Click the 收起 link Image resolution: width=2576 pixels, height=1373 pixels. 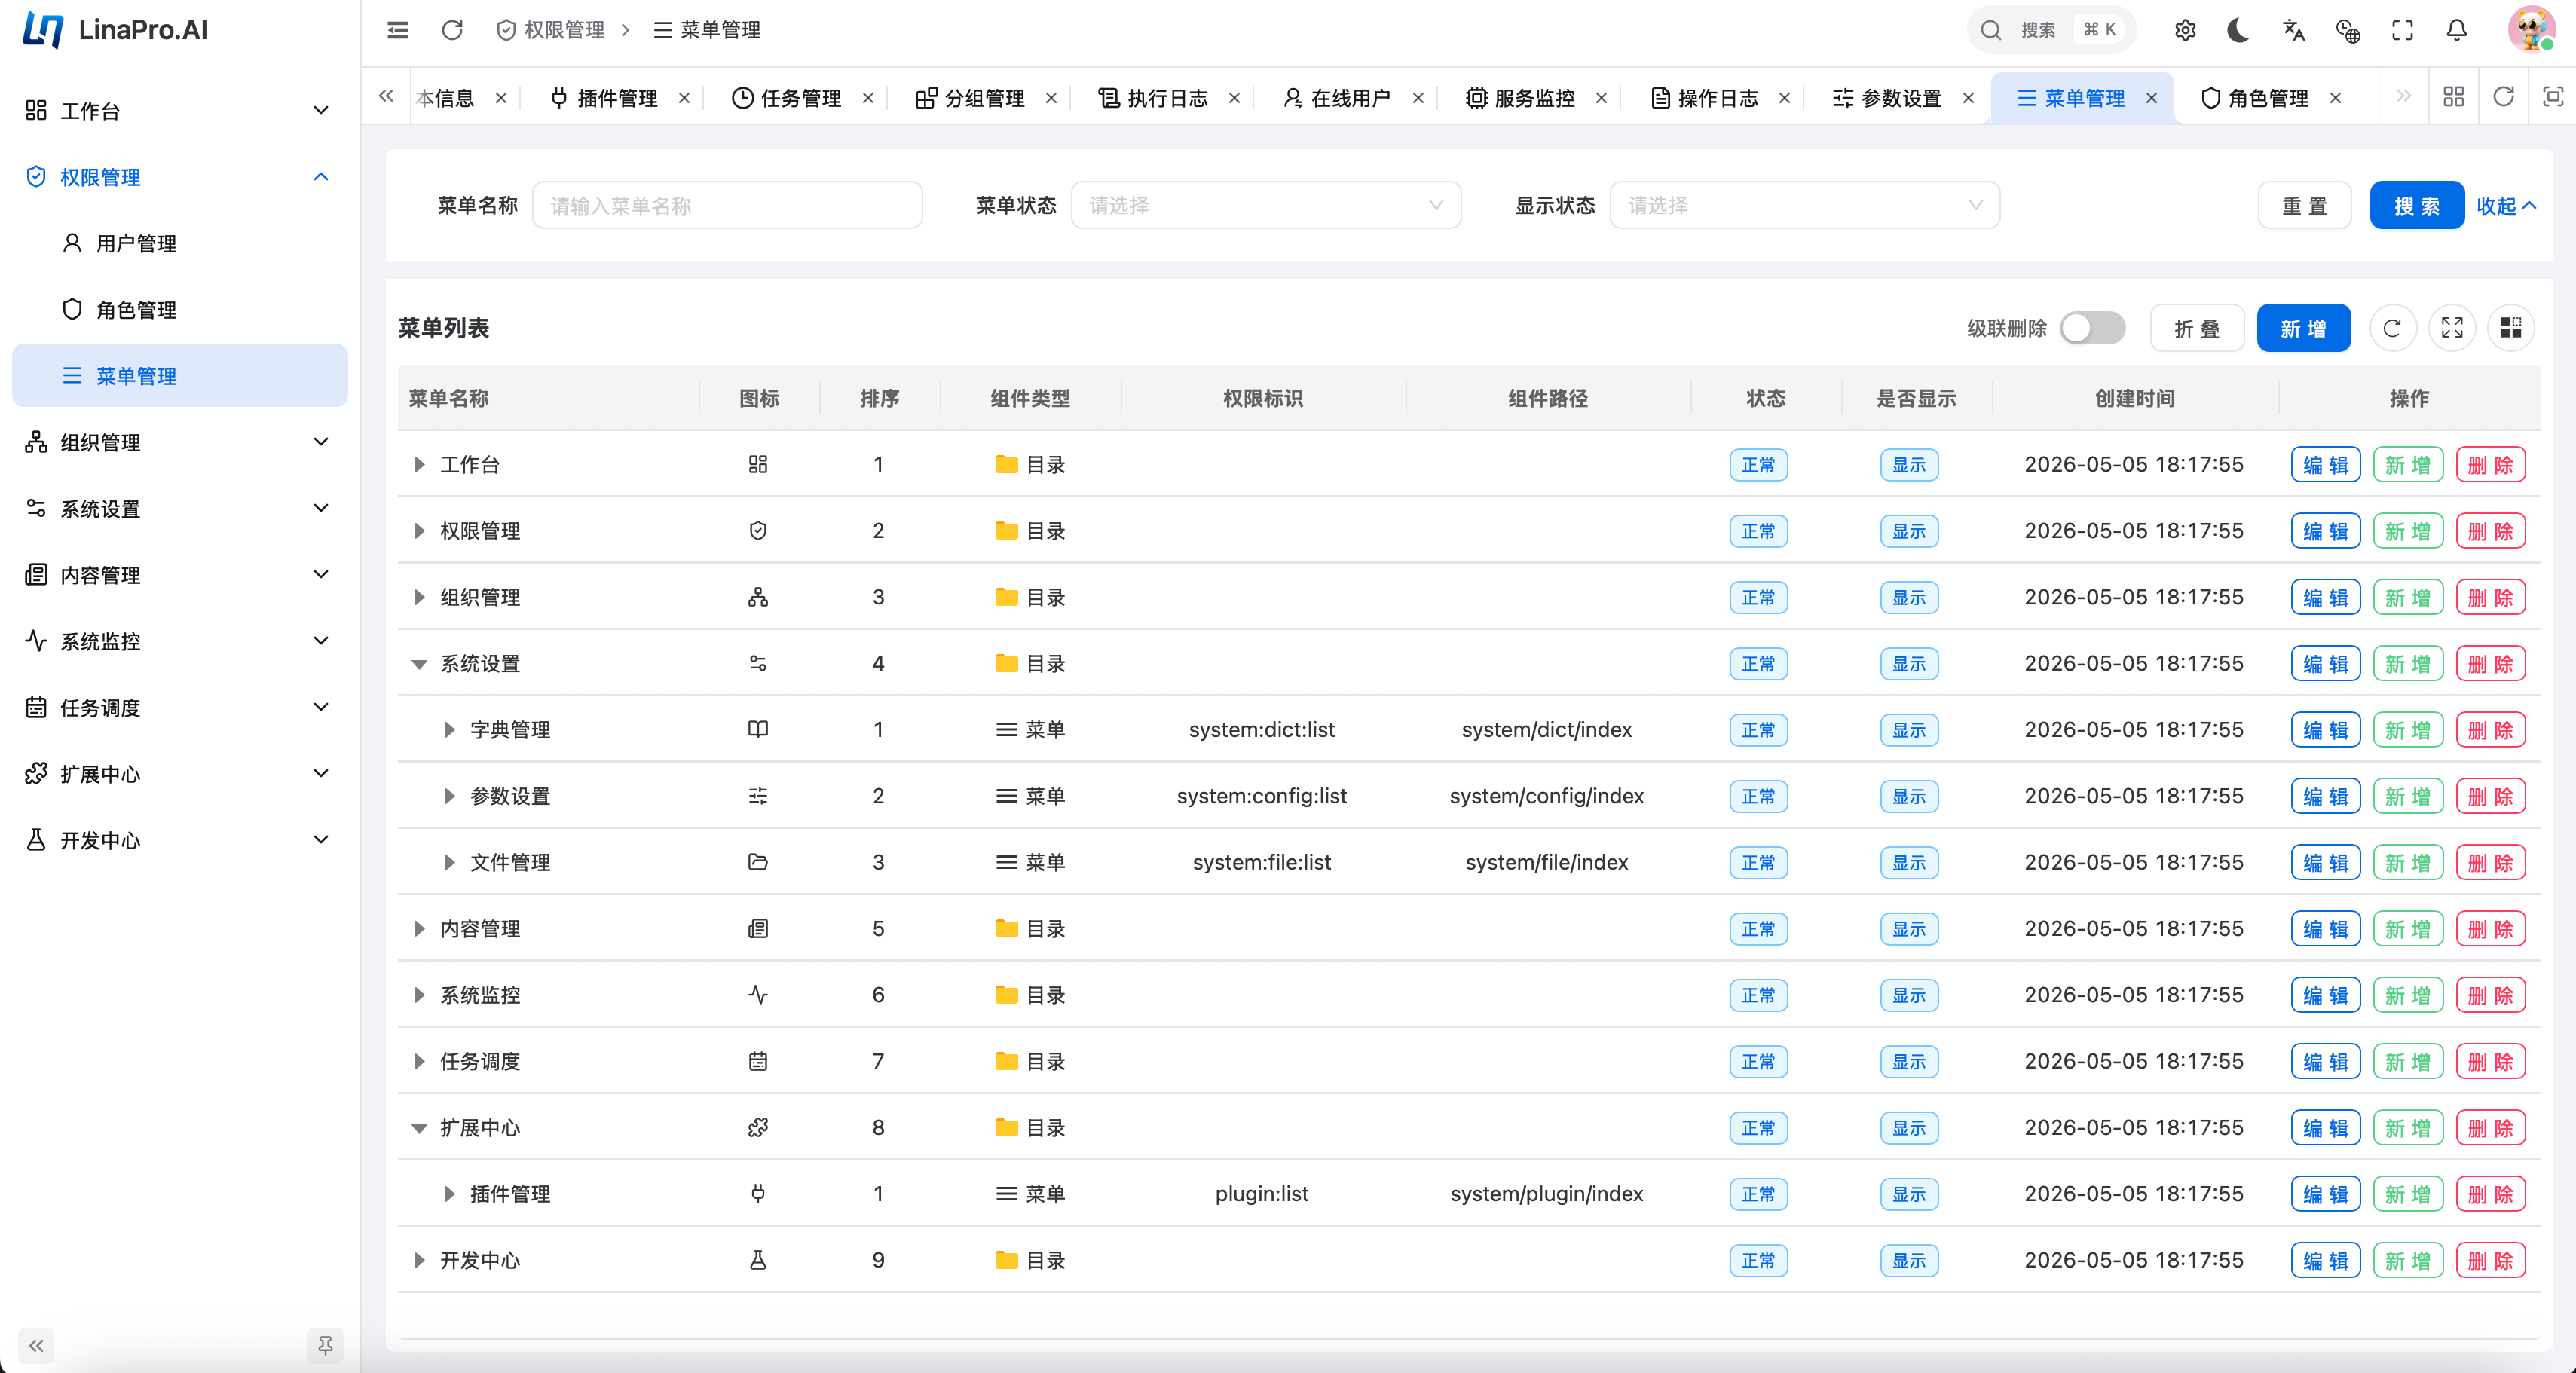(2506, 205)
